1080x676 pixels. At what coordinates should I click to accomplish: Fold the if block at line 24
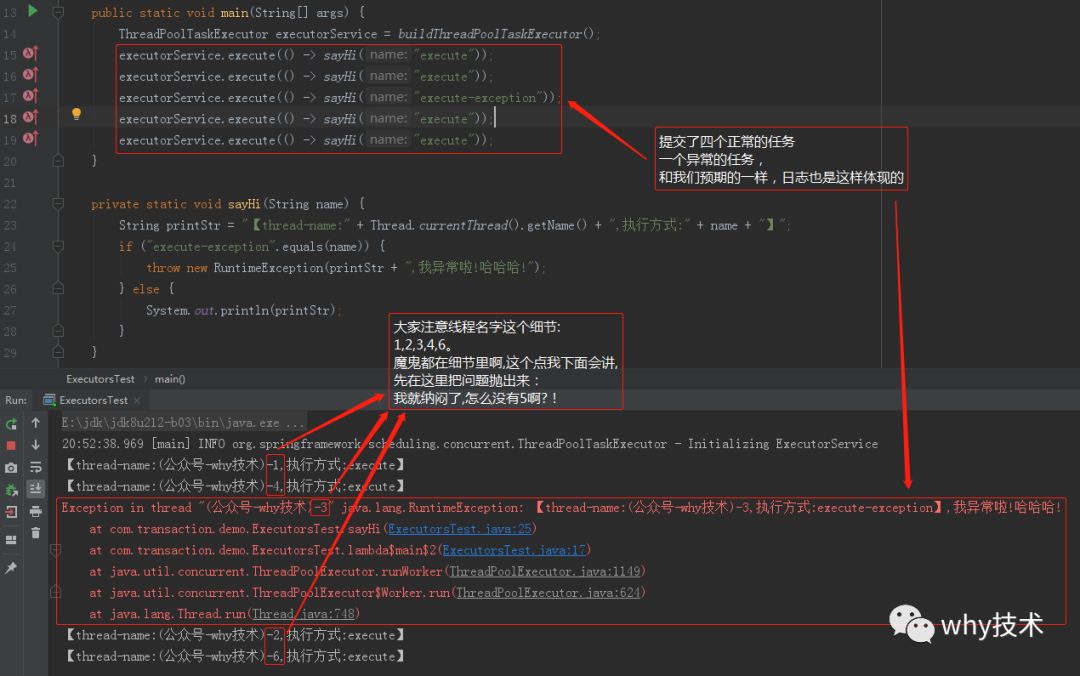click(59, 246)
